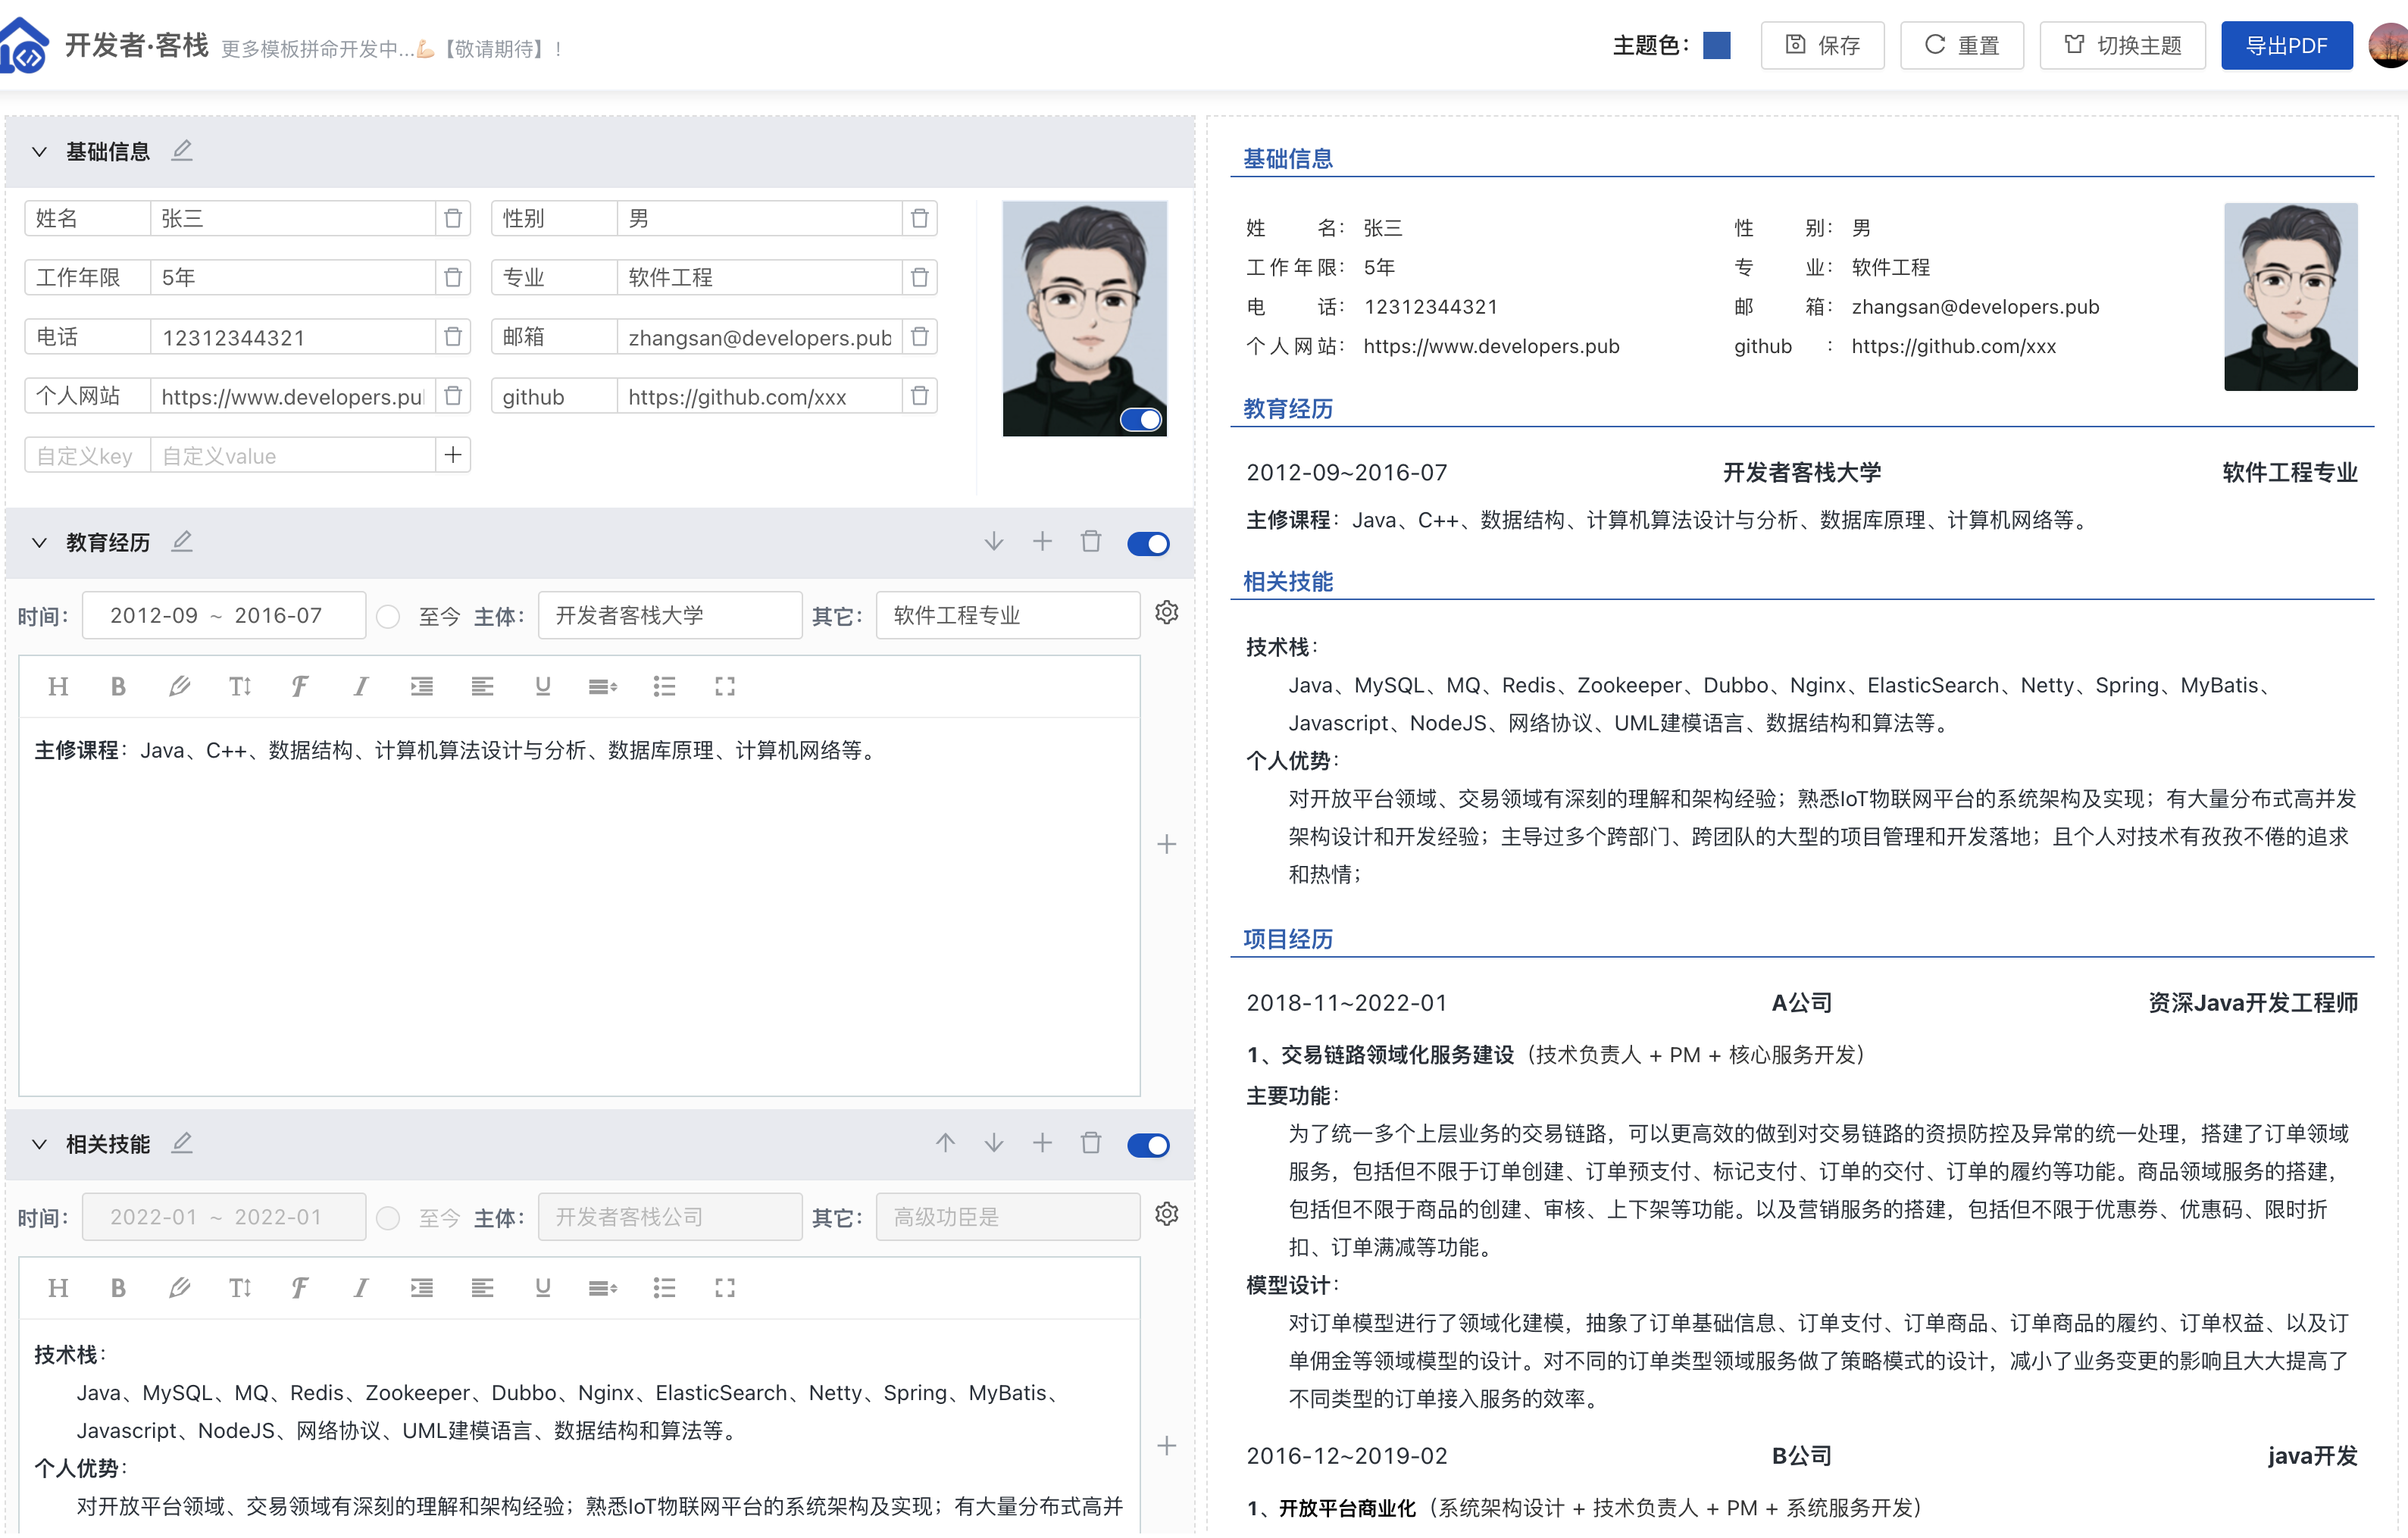Toggle the 教育经历 section visibility switch
The height and width of the screenshot is (1538, 2408).
tap(1148, 543)
